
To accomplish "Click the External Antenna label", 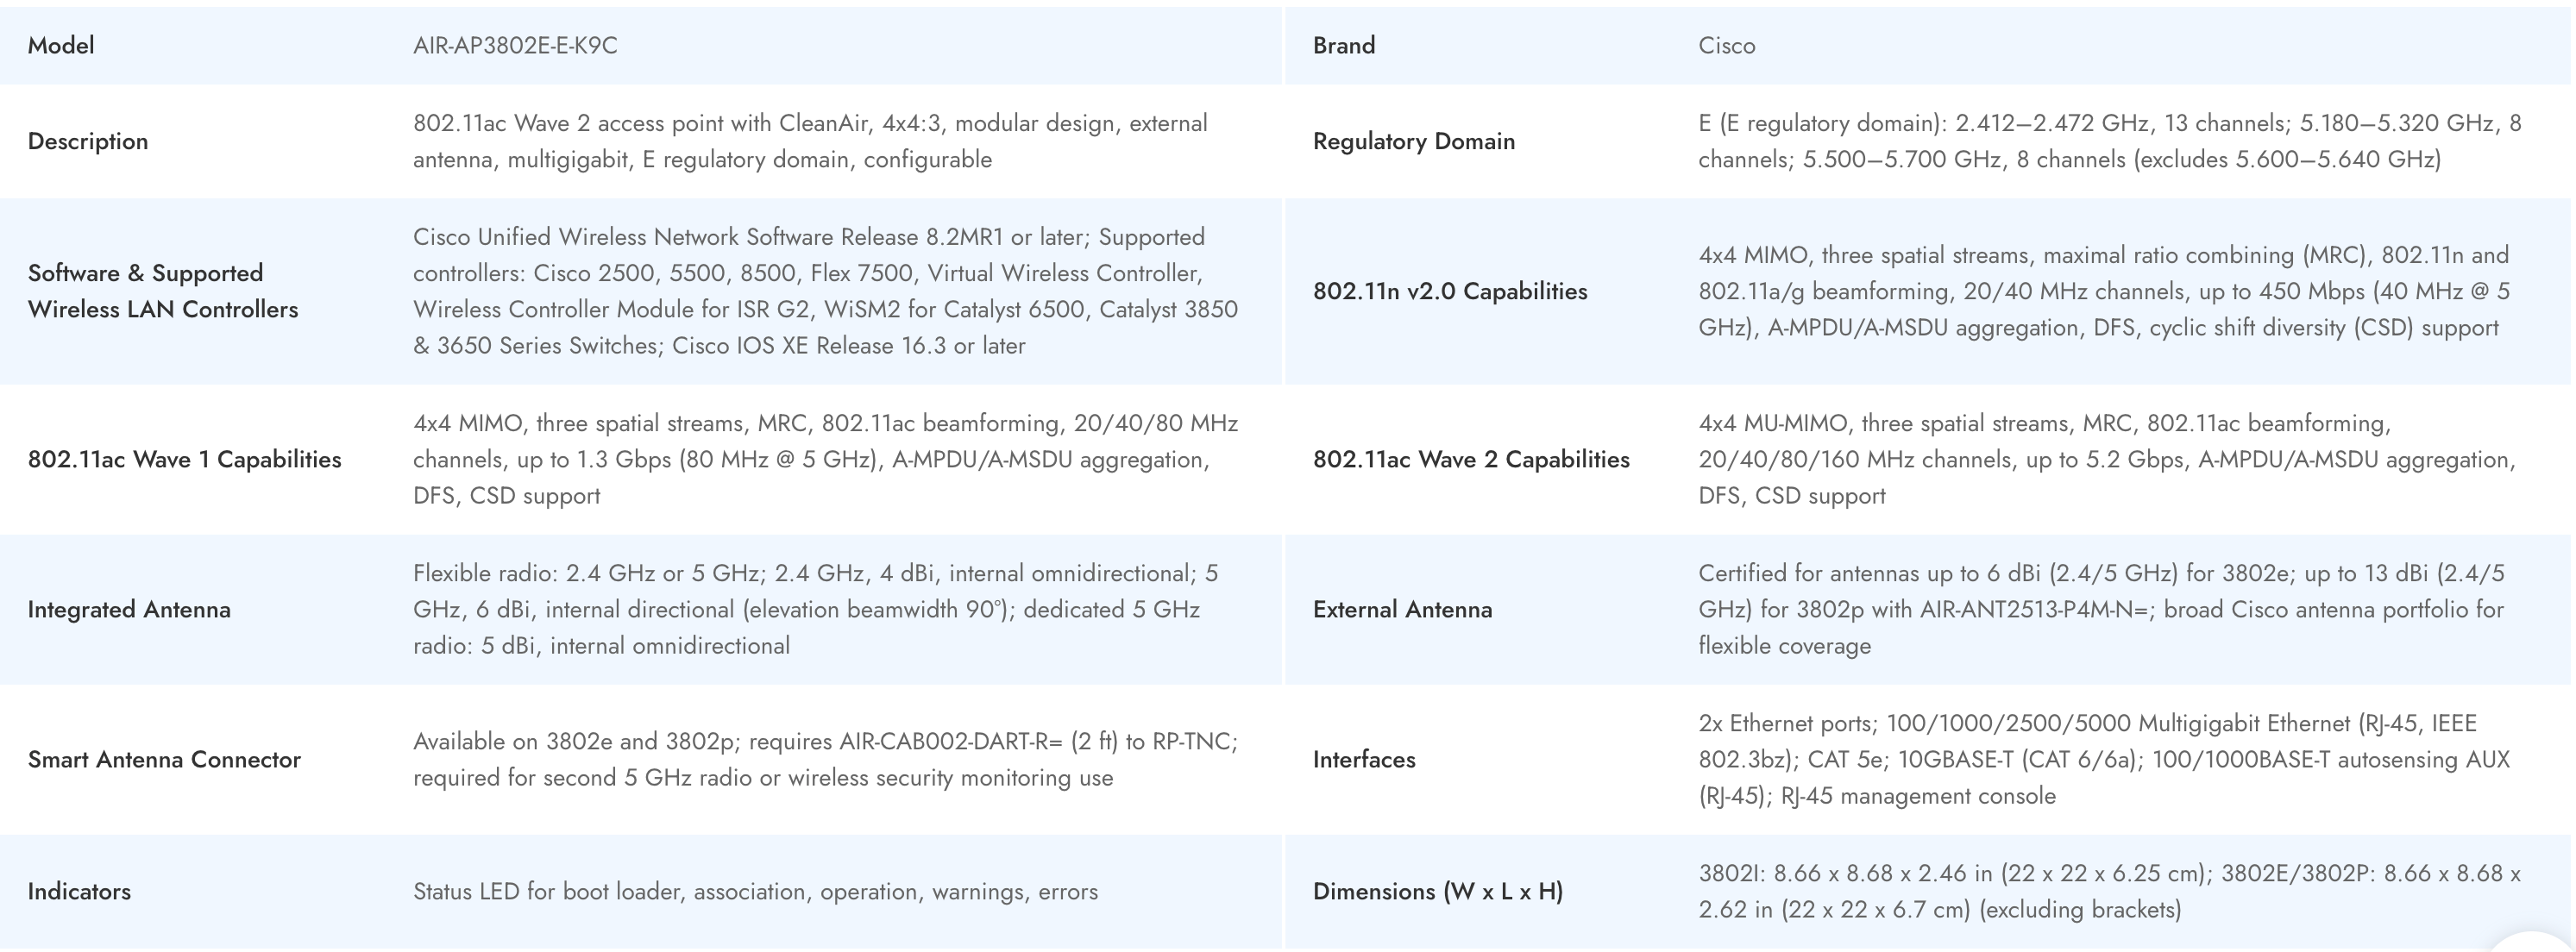I will point(1402,609).
